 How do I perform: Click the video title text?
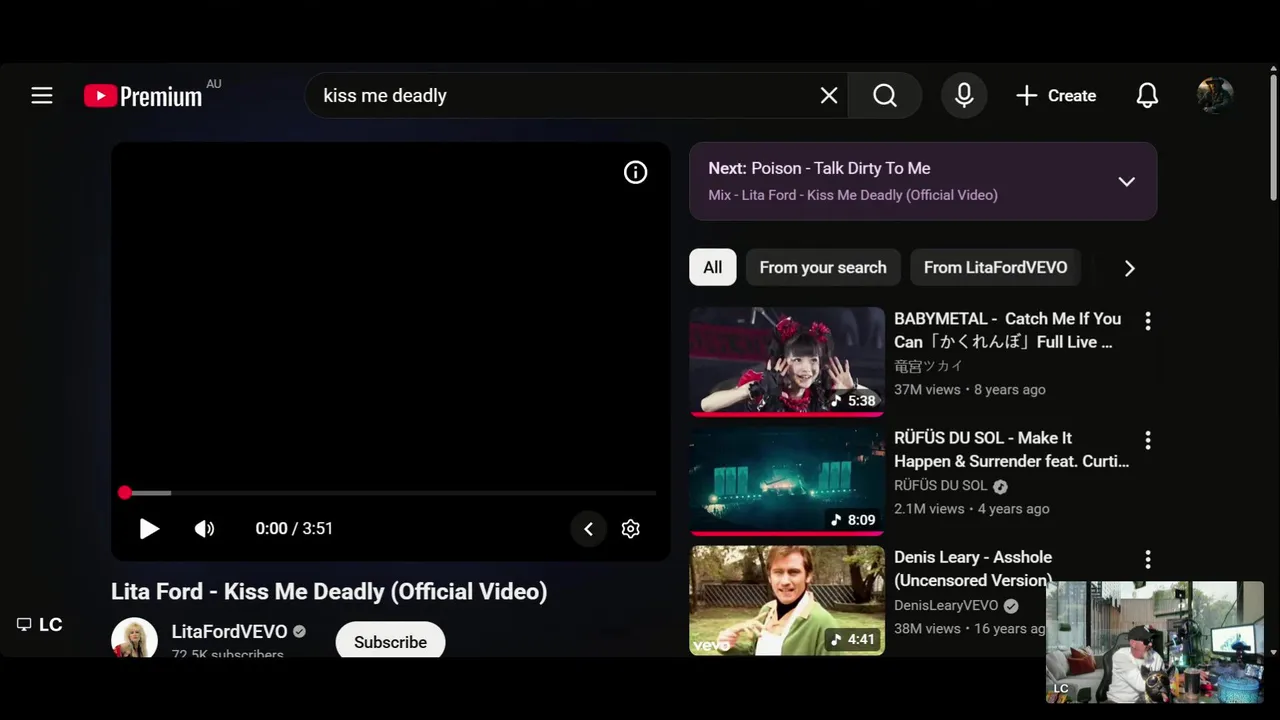pos(329,592)
